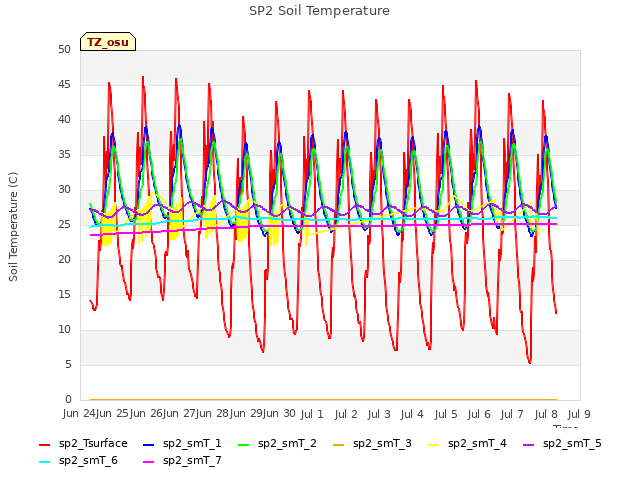640x480 pixels.
Task: Click the magenta sp2_smT_7 legend swatch
Action: click(x=149, y=462)
